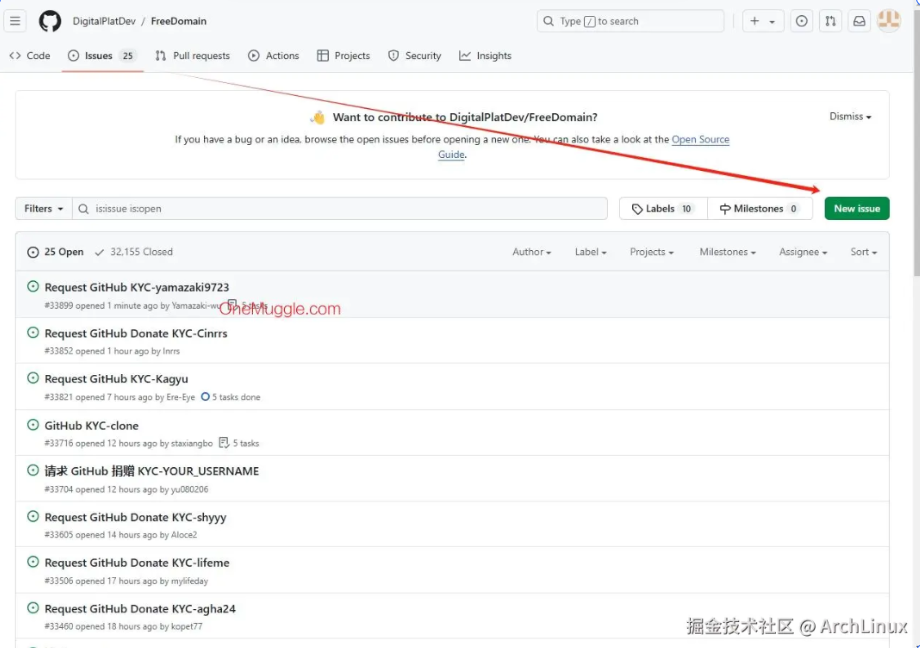Viewport: 920px width, 648px height.
Task: Click the open-issue icon beside KYC-yamazaki9723
Action: point(33,286)
